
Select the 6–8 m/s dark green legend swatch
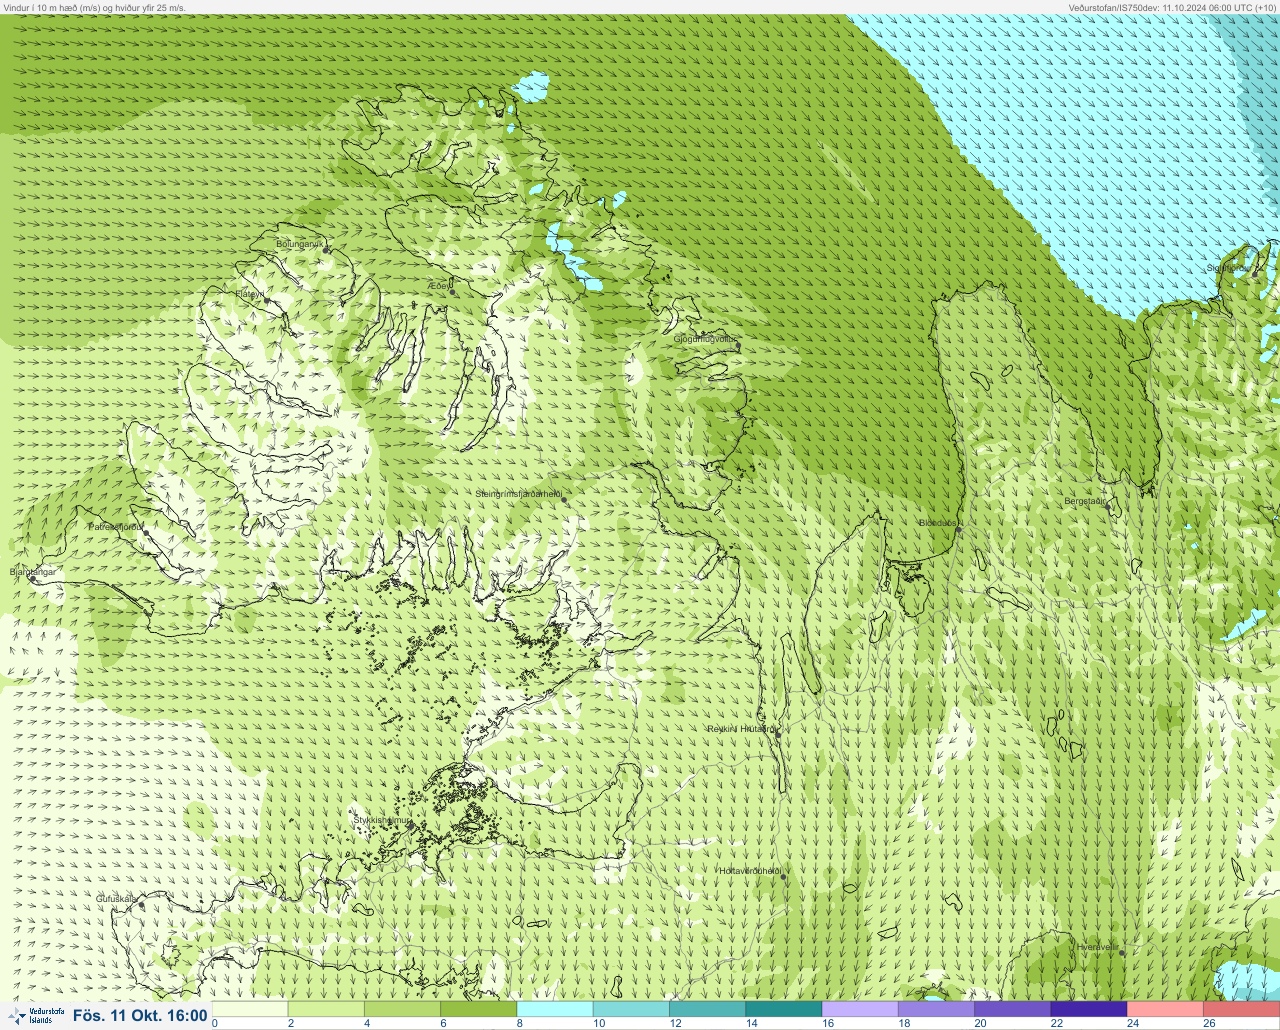pyautogui.click(x=478, y=1009)
